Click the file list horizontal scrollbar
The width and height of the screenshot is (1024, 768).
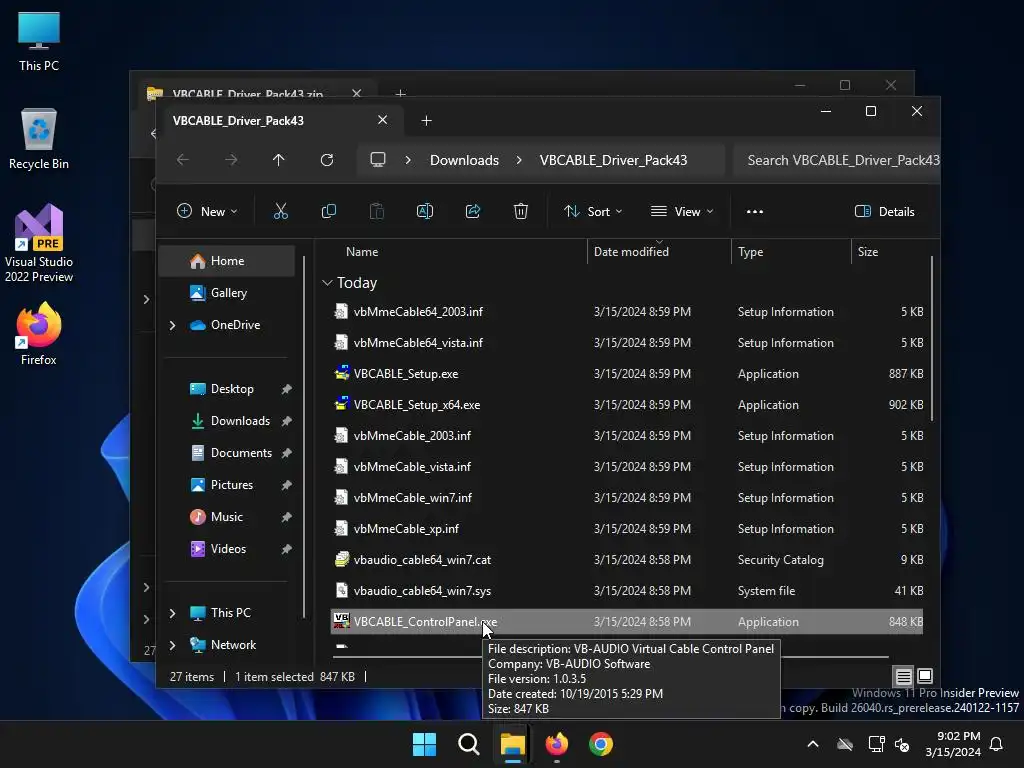[611, 656]
